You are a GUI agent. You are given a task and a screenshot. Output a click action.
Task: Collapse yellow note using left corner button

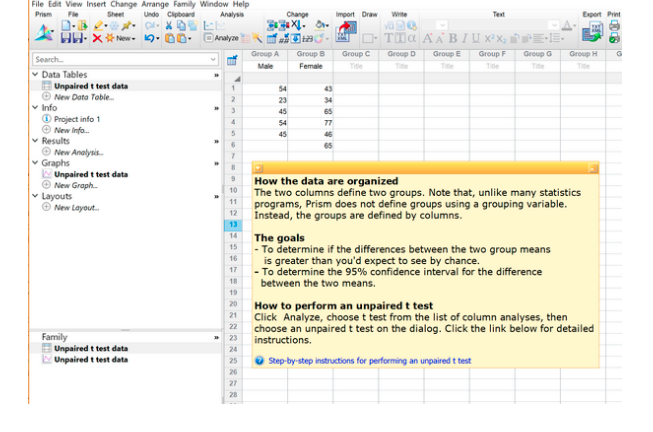click(259, 168)
